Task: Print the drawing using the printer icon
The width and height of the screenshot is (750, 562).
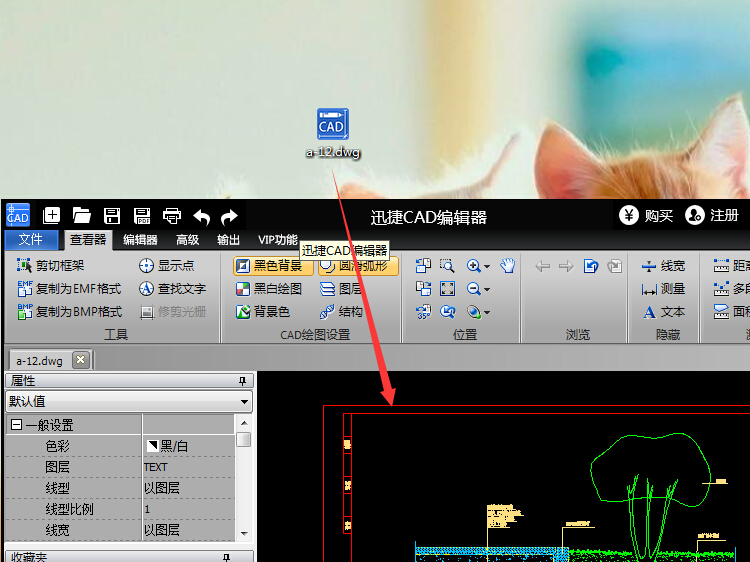Action: click(172, 216)
